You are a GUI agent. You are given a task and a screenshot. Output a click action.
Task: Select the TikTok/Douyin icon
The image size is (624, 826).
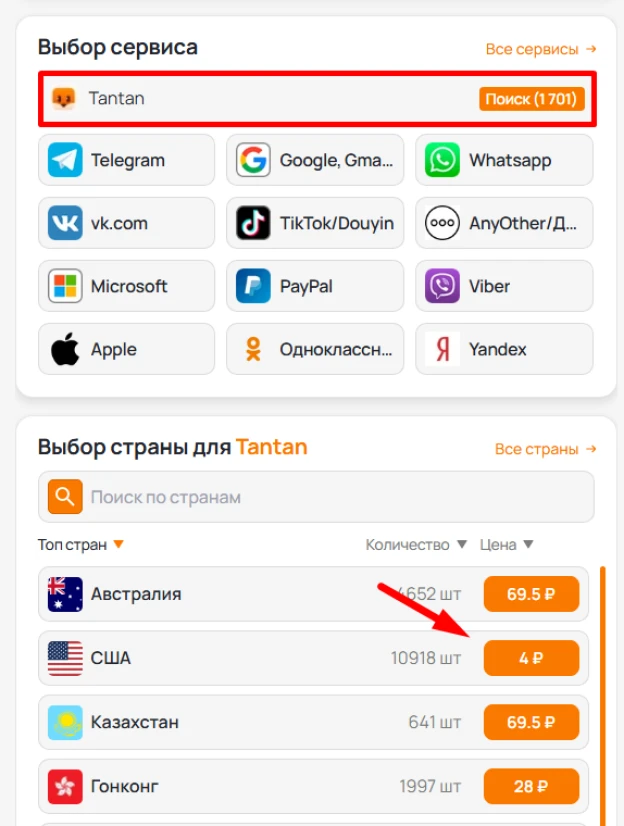[253, 223]
